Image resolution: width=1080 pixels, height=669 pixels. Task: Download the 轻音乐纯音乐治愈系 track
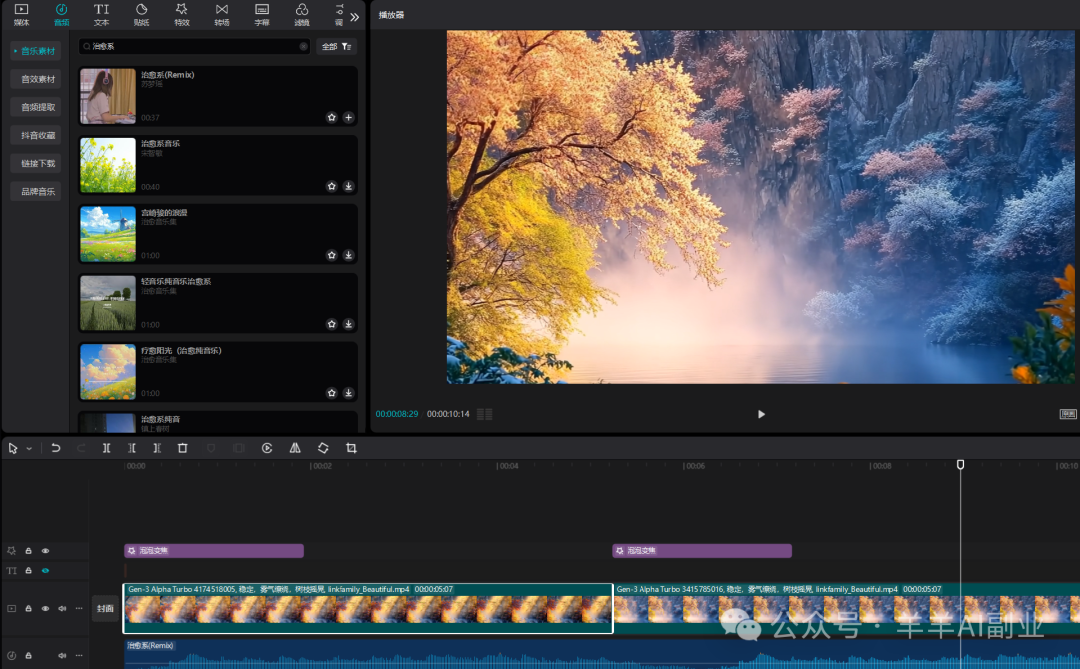(x=349, y=324)
